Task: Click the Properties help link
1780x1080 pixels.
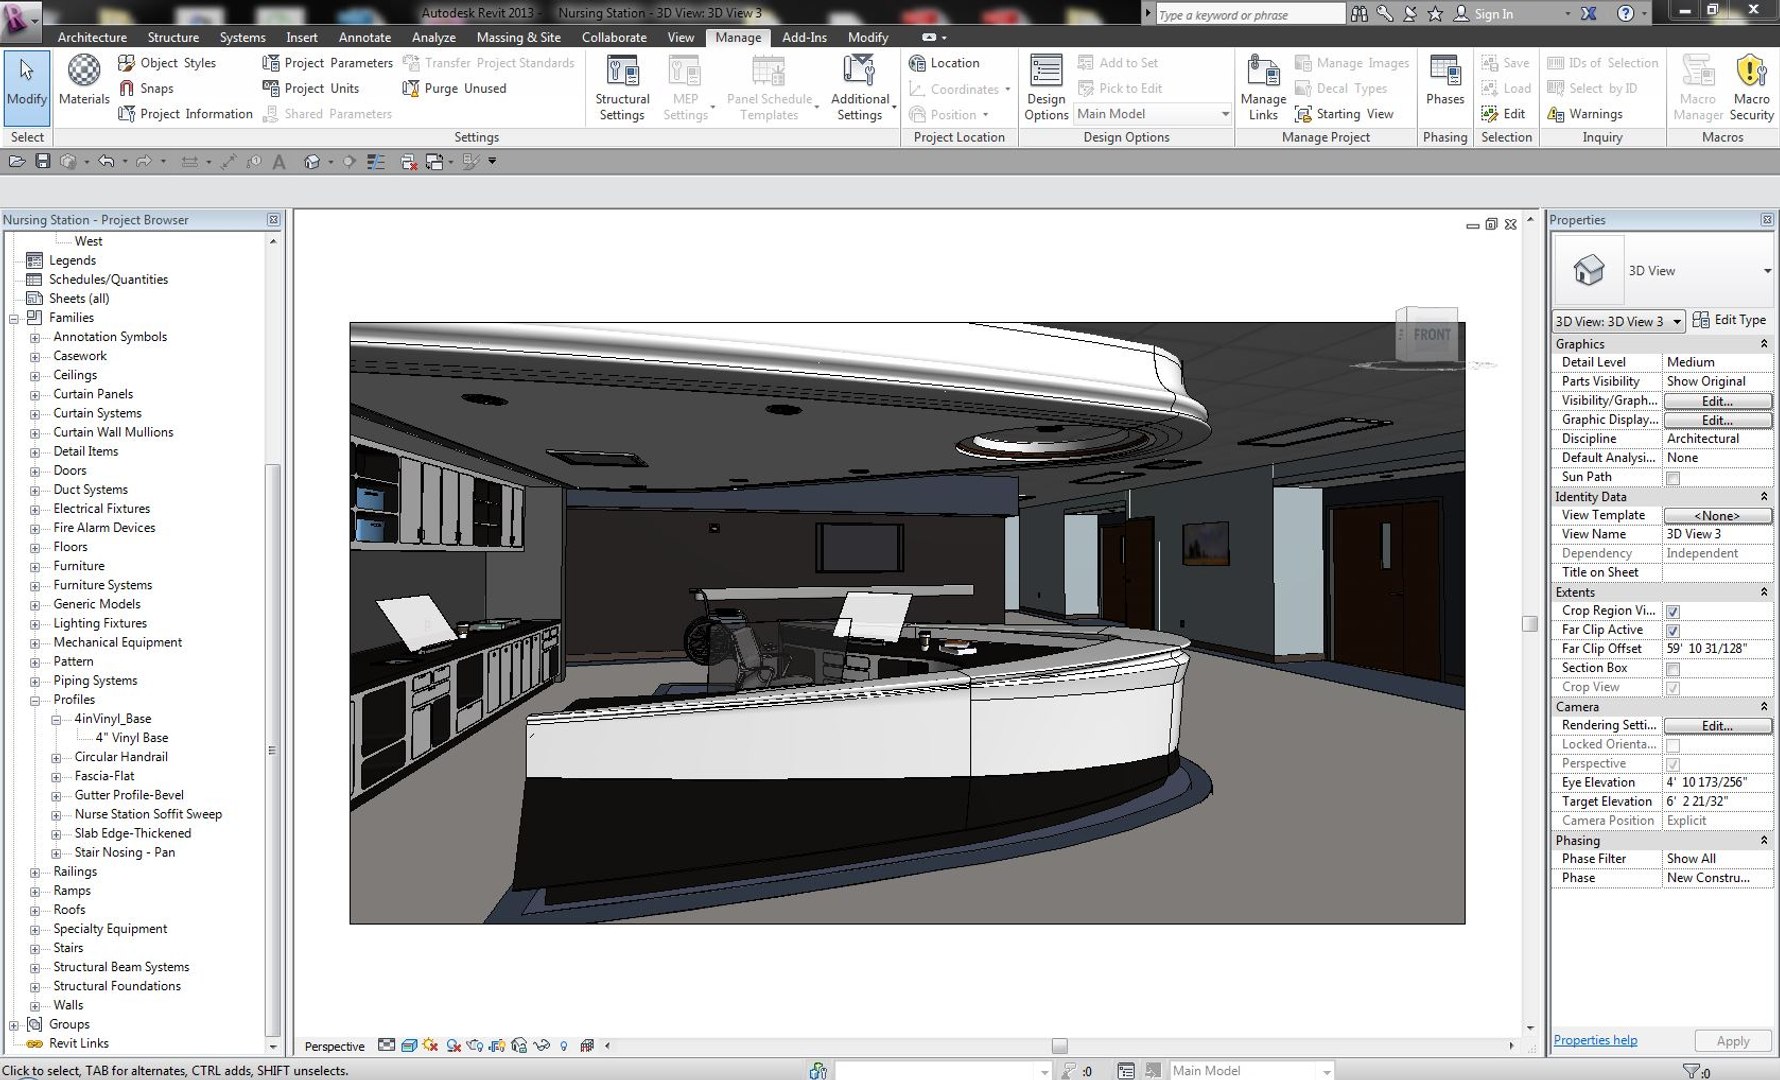Action: coord(1595,1040)
